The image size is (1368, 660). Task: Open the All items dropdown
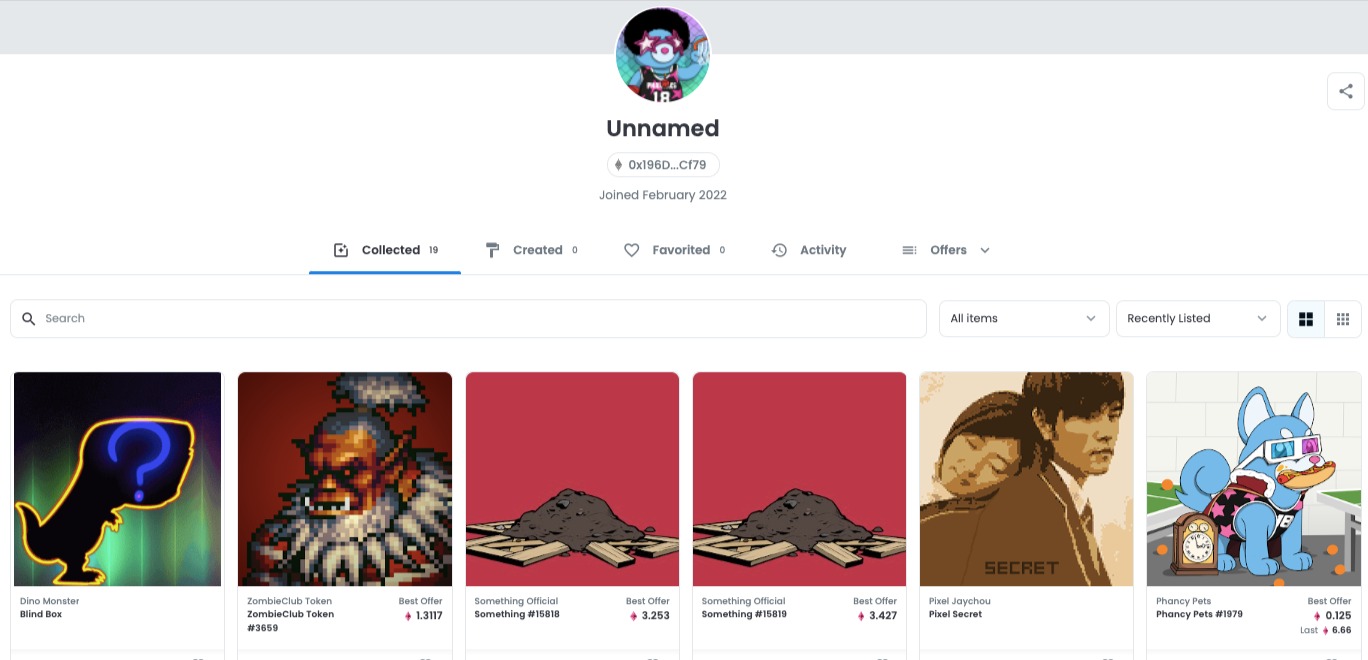(1024, 319)
